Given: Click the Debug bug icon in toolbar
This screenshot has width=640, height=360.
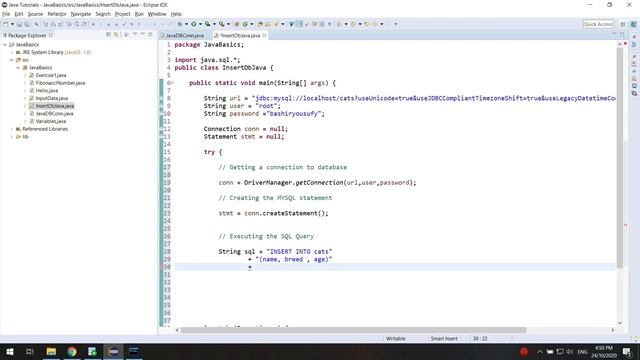Looking at the screenshot, I should coord(180,24).
